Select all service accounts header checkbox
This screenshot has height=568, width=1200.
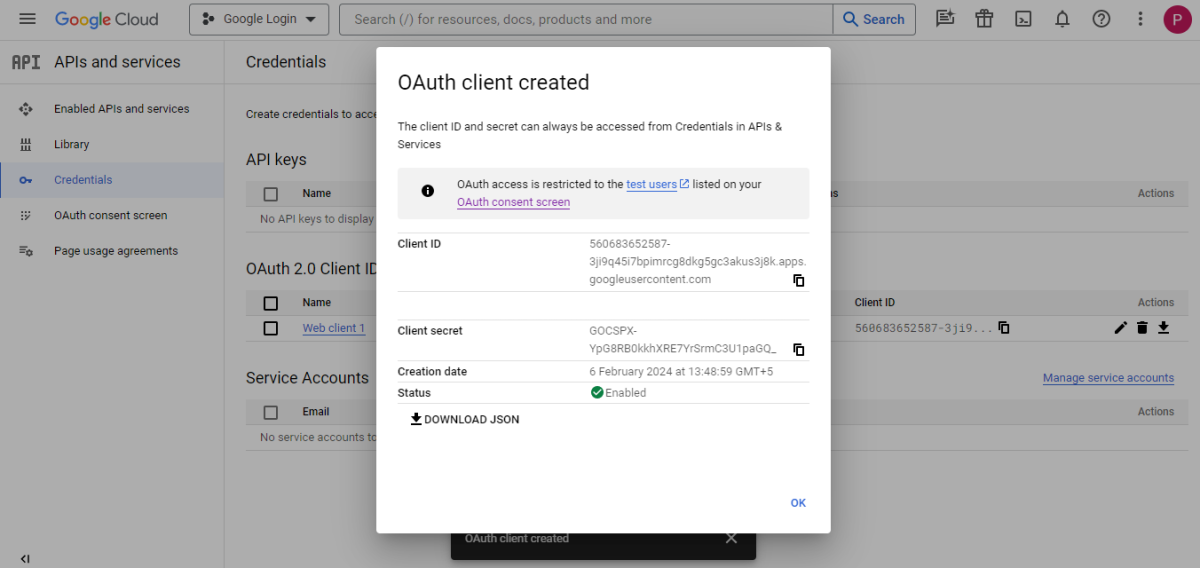270,412
